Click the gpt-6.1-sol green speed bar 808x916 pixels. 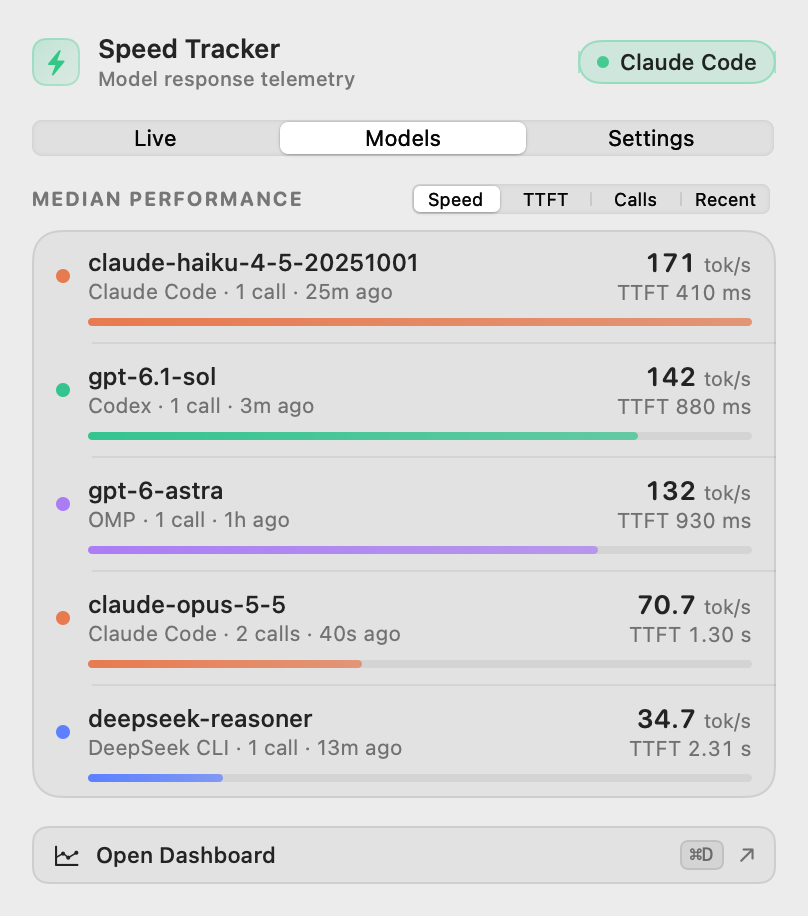pos(362,436)
